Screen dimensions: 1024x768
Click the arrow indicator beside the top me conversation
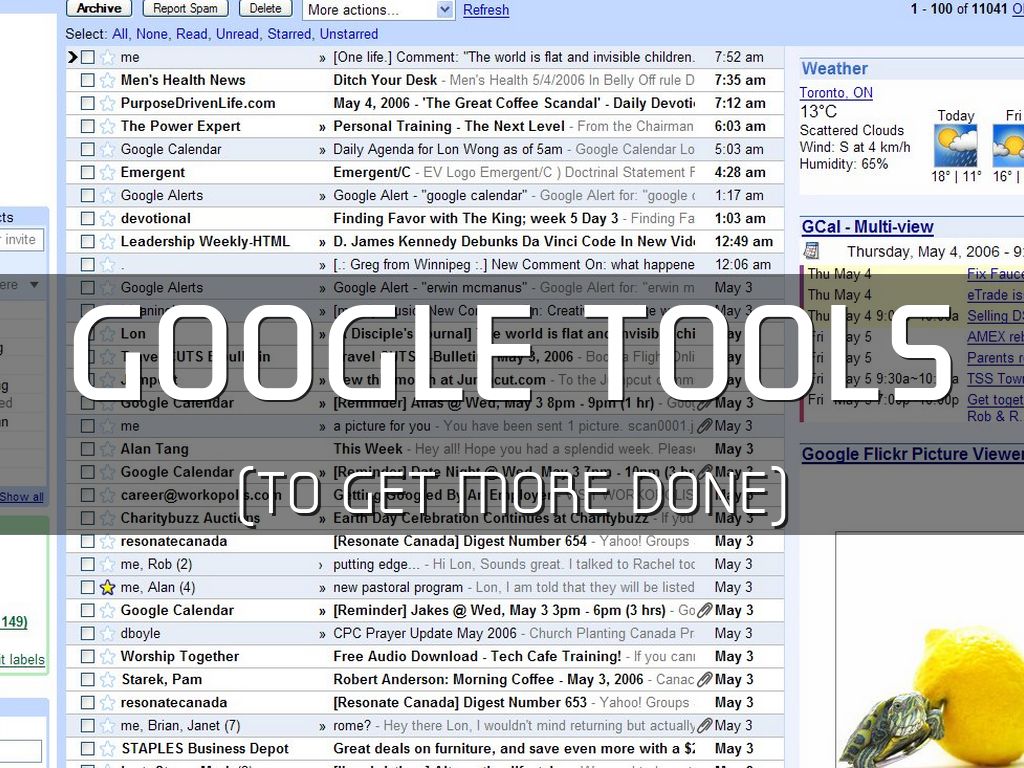pos(72,57)
